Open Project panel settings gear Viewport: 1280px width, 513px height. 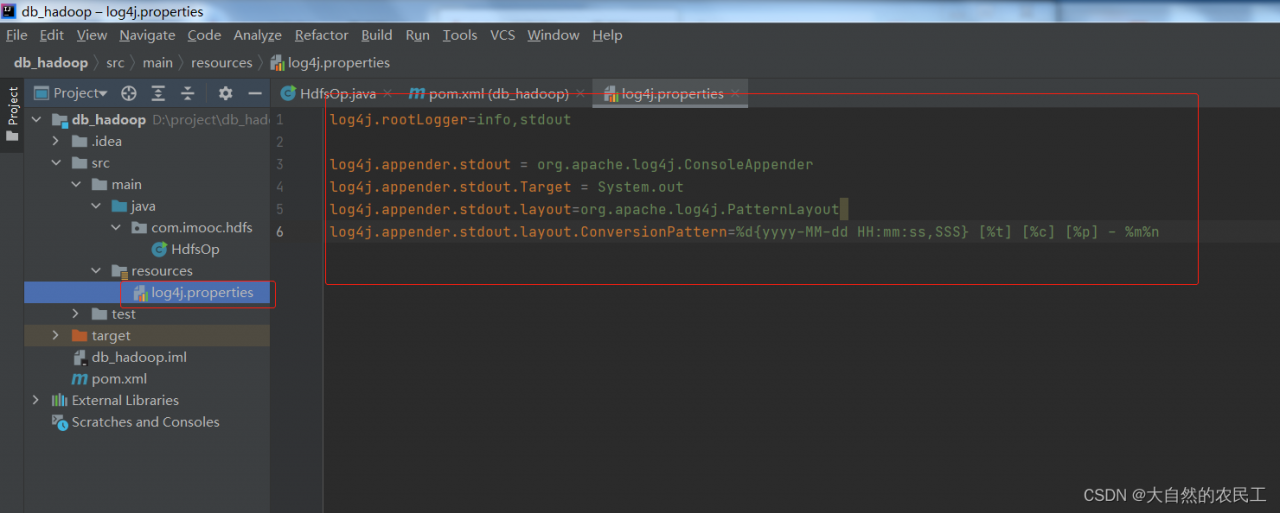click(225, 93)
